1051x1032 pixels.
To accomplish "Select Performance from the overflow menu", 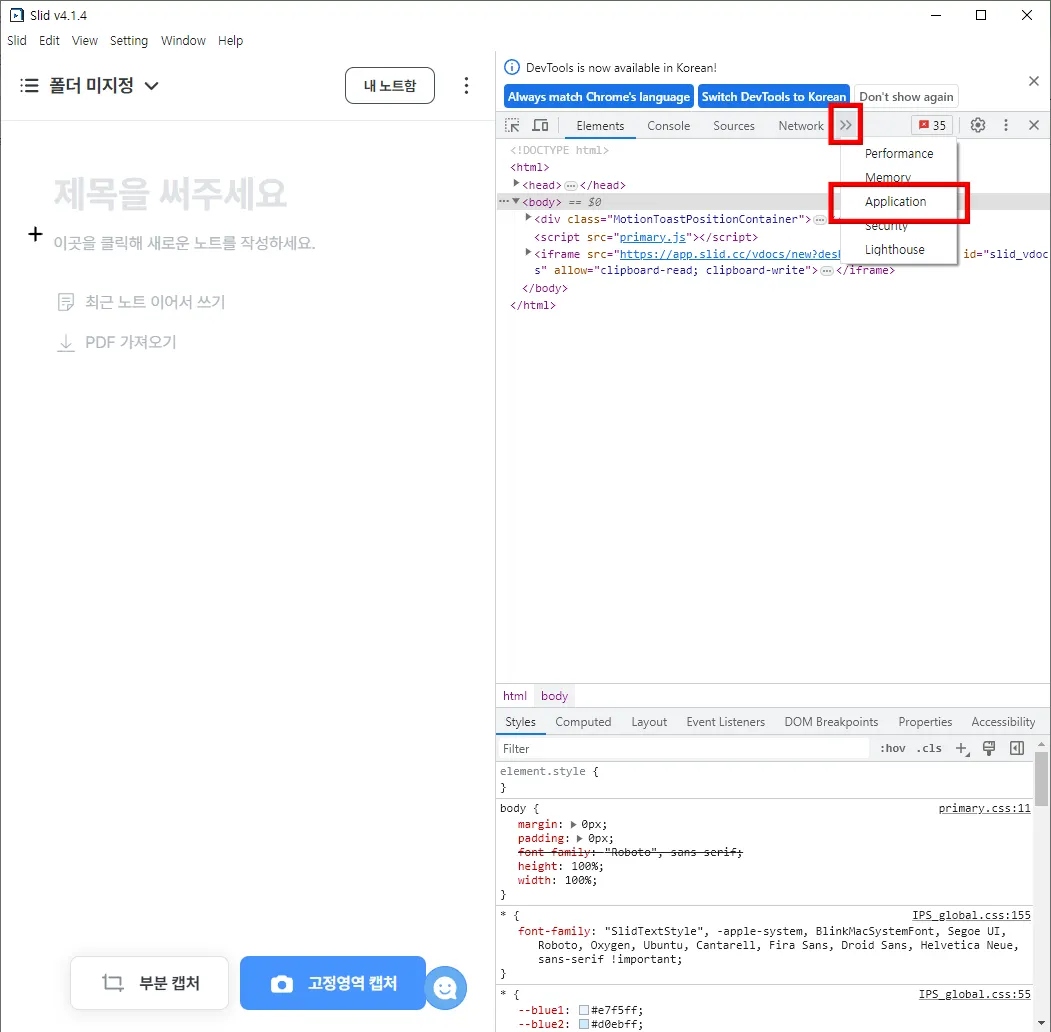I will (x=898, y=153).
